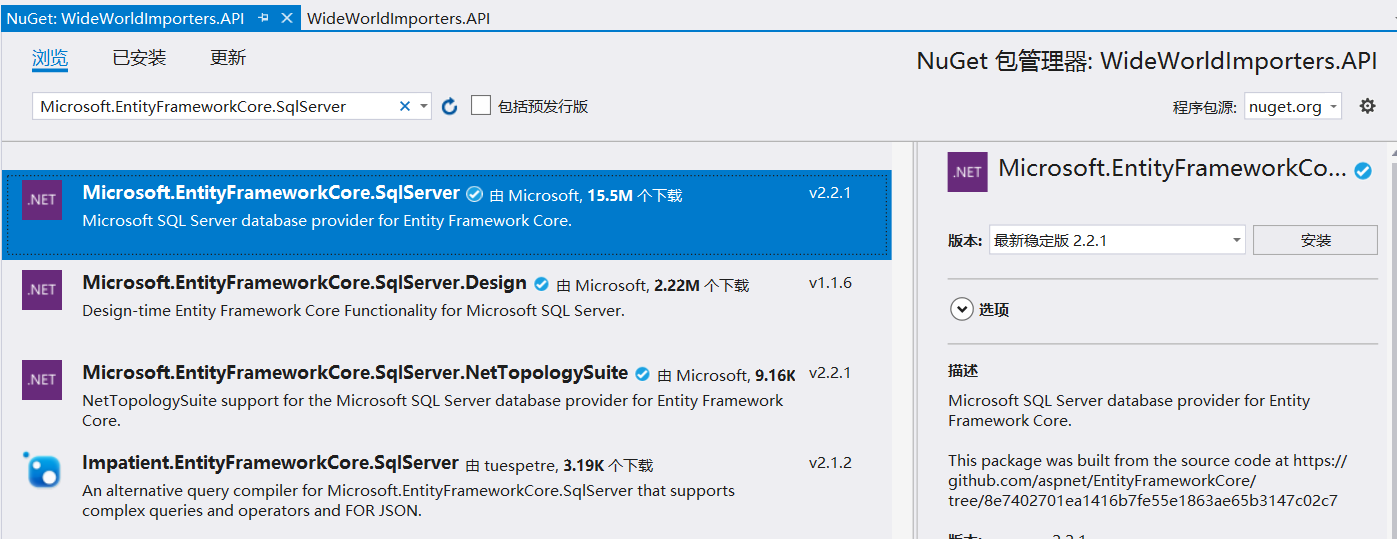The height and width of the screenshot is (539, 1397).
Task: Switch to the WideWorldImporters.API document tab
Action: click(x=398, y=18)
